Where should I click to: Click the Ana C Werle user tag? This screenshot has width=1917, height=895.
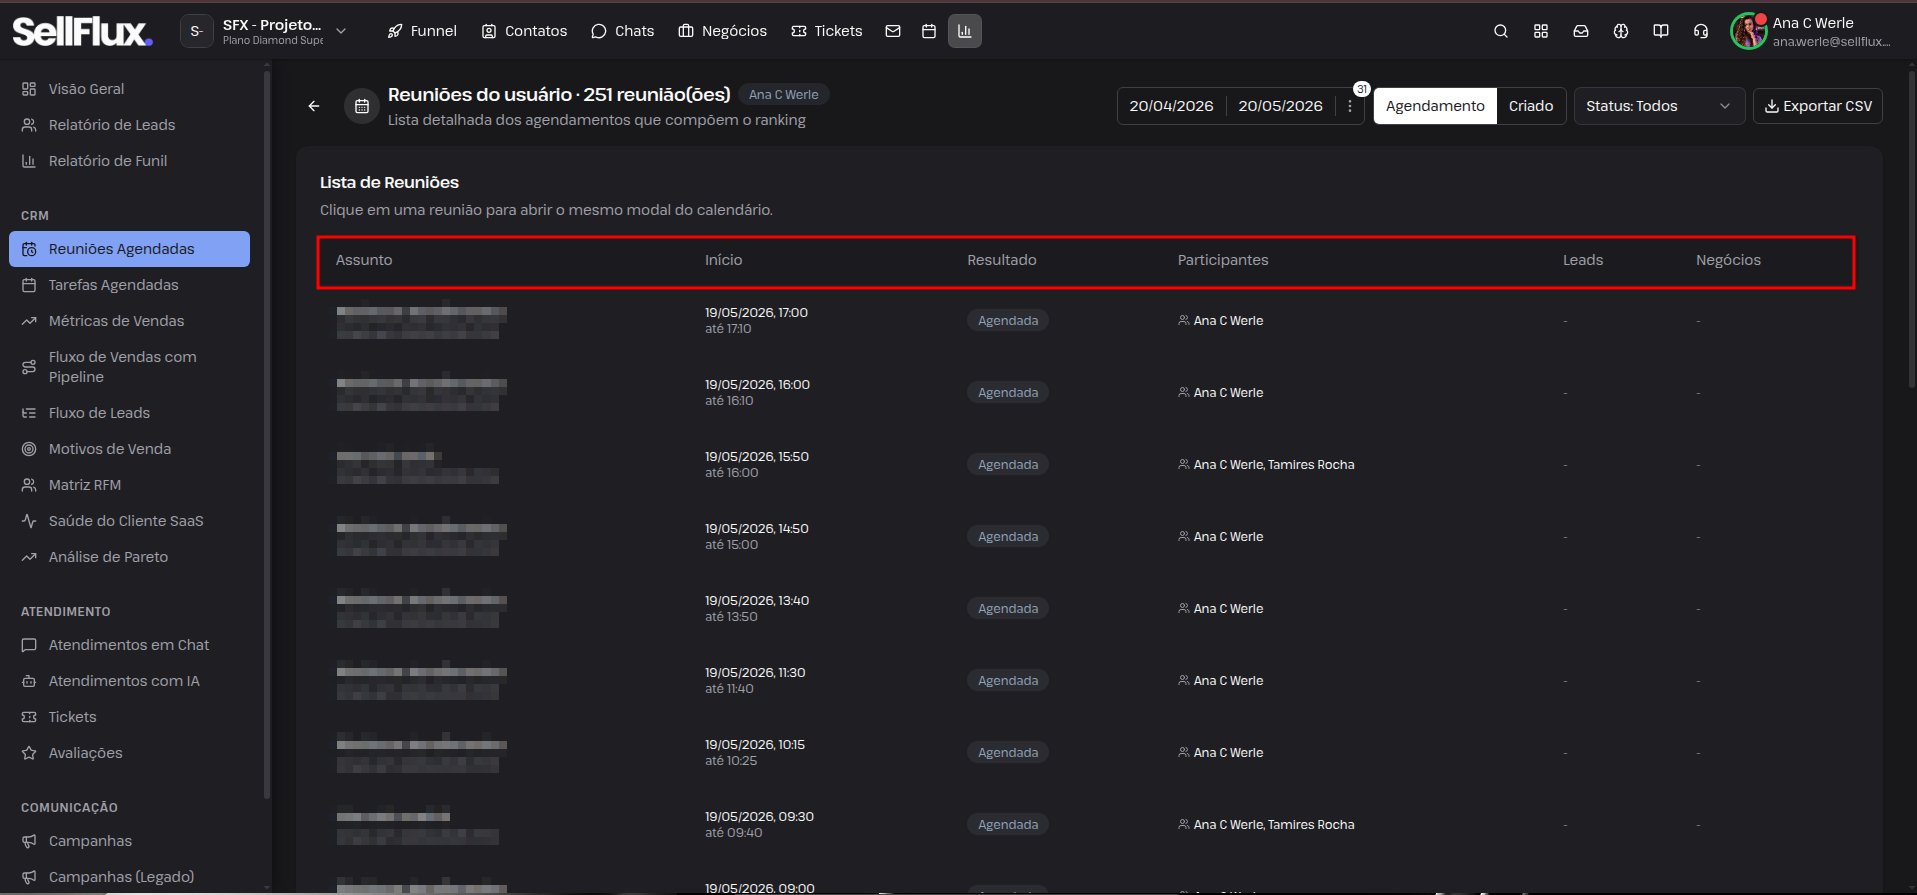[784, 95]
